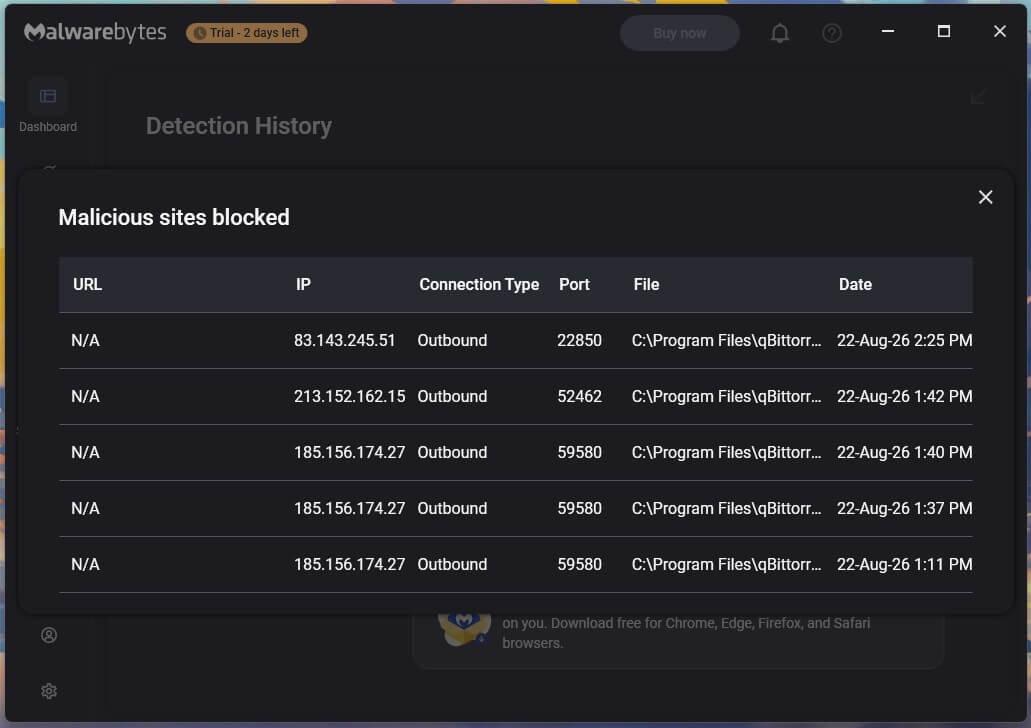1031x728 pixels.
Task: Click date 22-Aug-26 1:37 PM
Action: pyautogui.click(x=905, y=508)
